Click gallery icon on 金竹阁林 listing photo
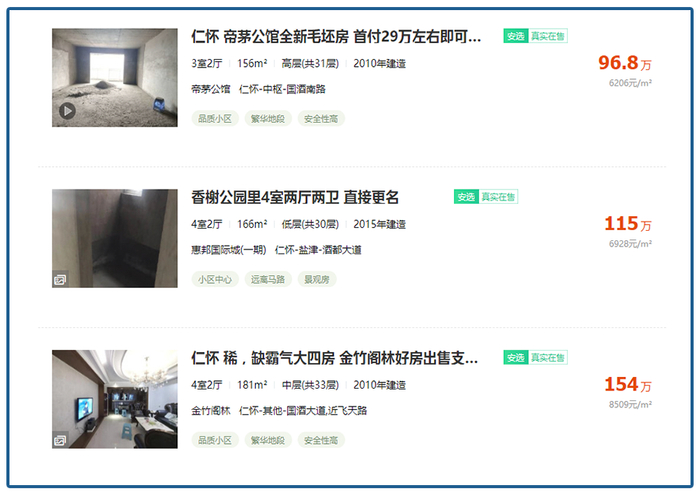The width and height of the screenshot is (700, 496). click(x=60, y=440)
